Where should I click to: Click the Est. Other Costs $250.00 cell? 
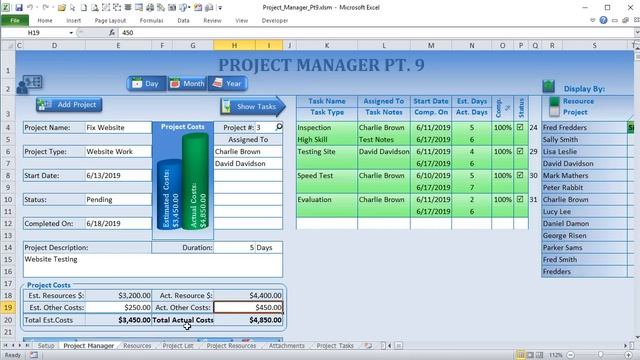(118, 307)
